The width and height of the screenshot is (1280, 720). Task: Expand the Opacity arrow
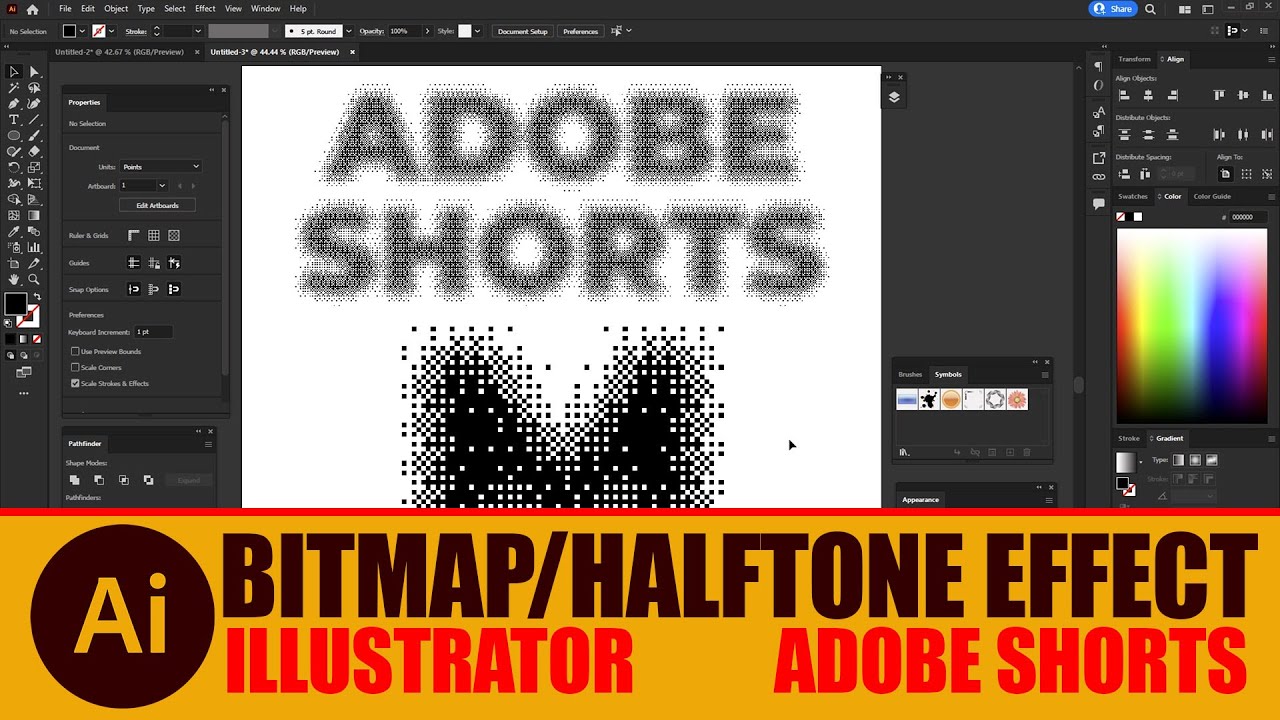[x=427, y=31]
